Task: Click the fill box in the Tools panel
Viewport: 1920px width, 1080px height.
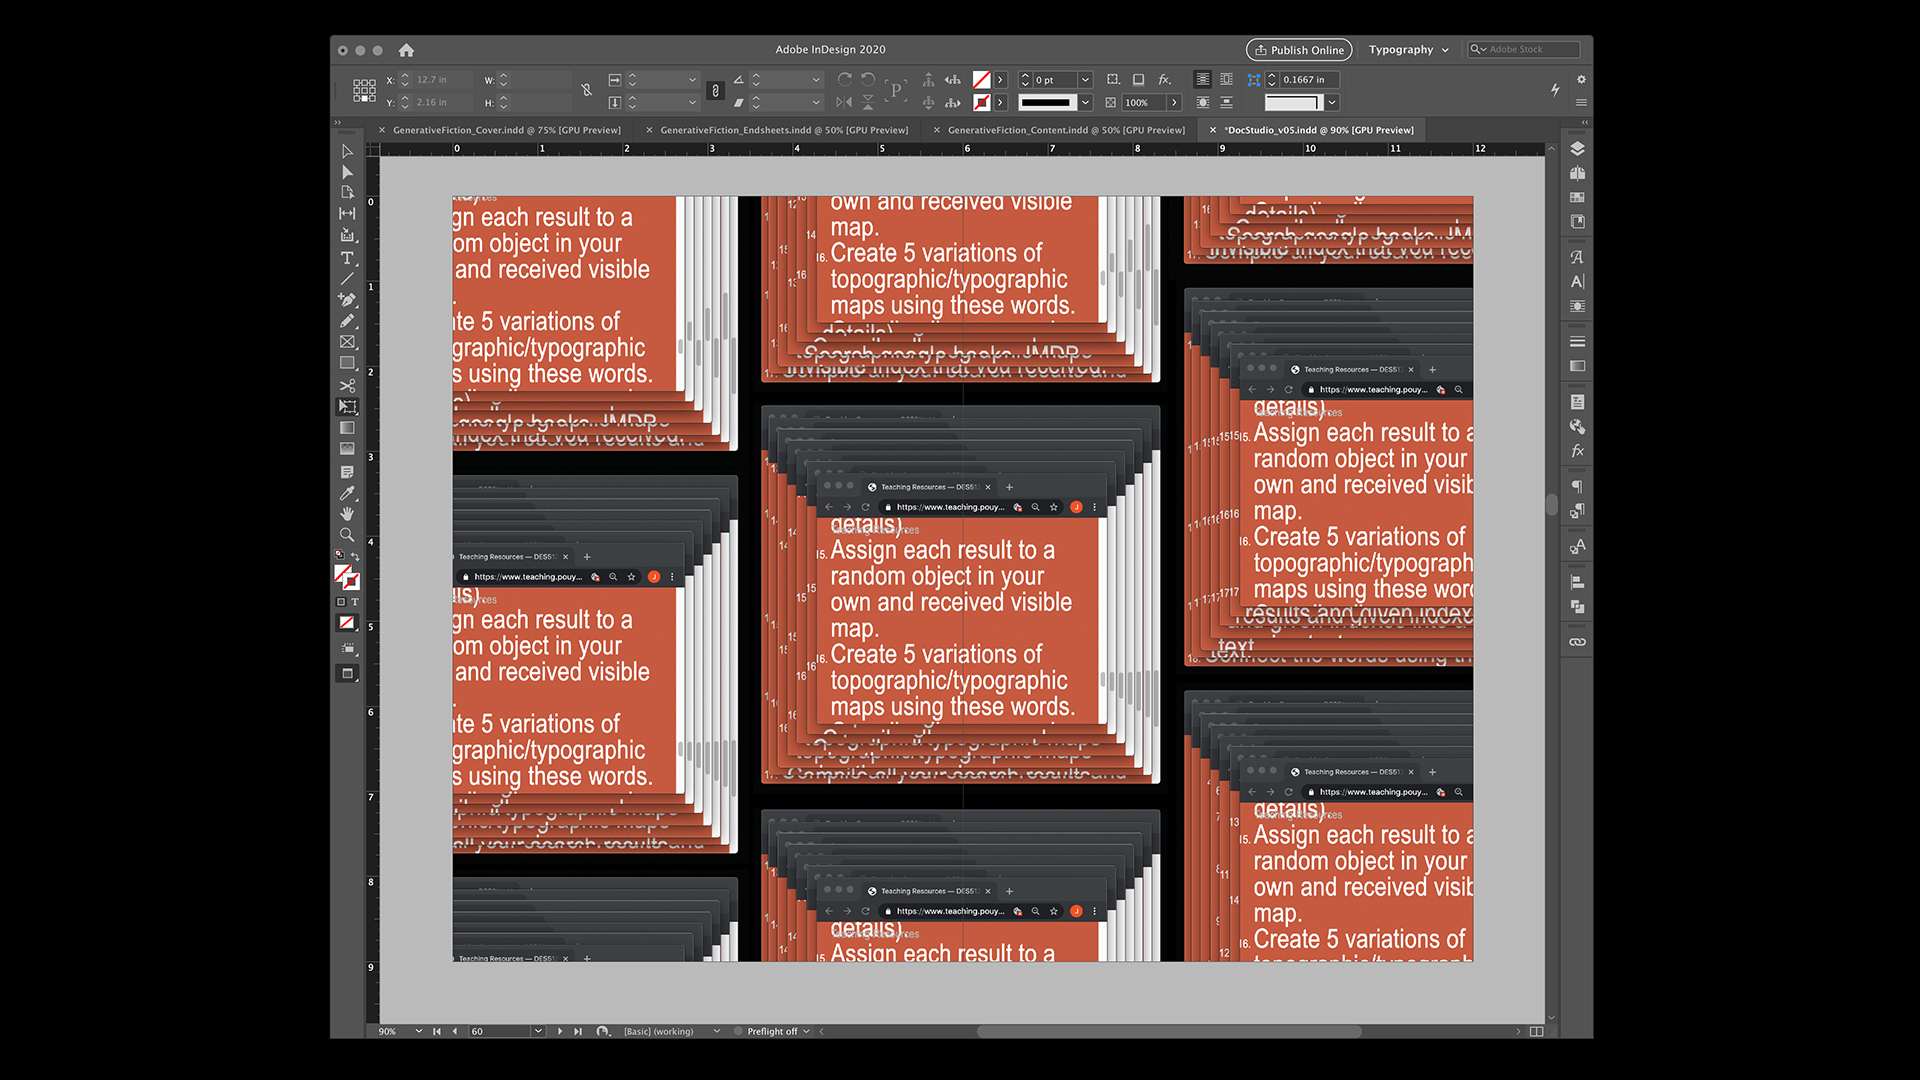Action: tap(343, 574)
